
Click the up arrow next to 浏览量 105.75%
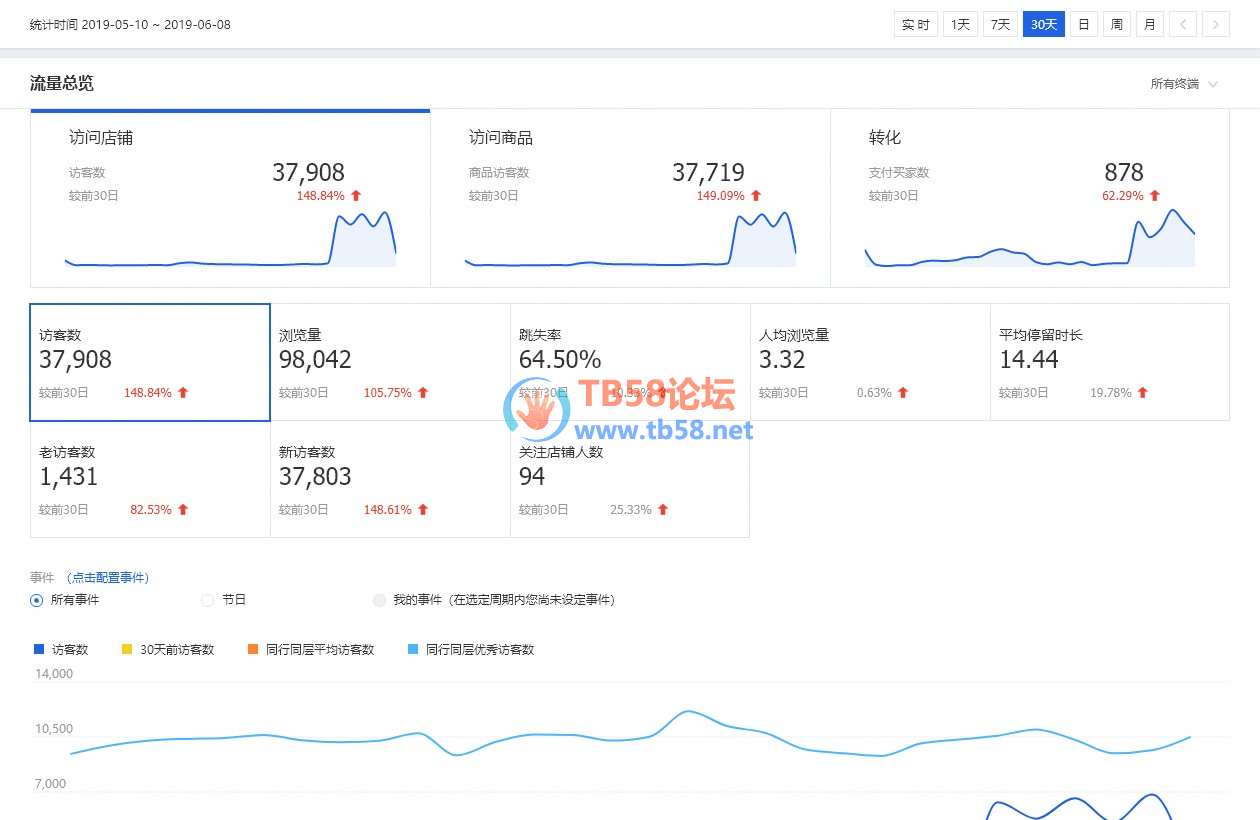click(x=423, y=393)
